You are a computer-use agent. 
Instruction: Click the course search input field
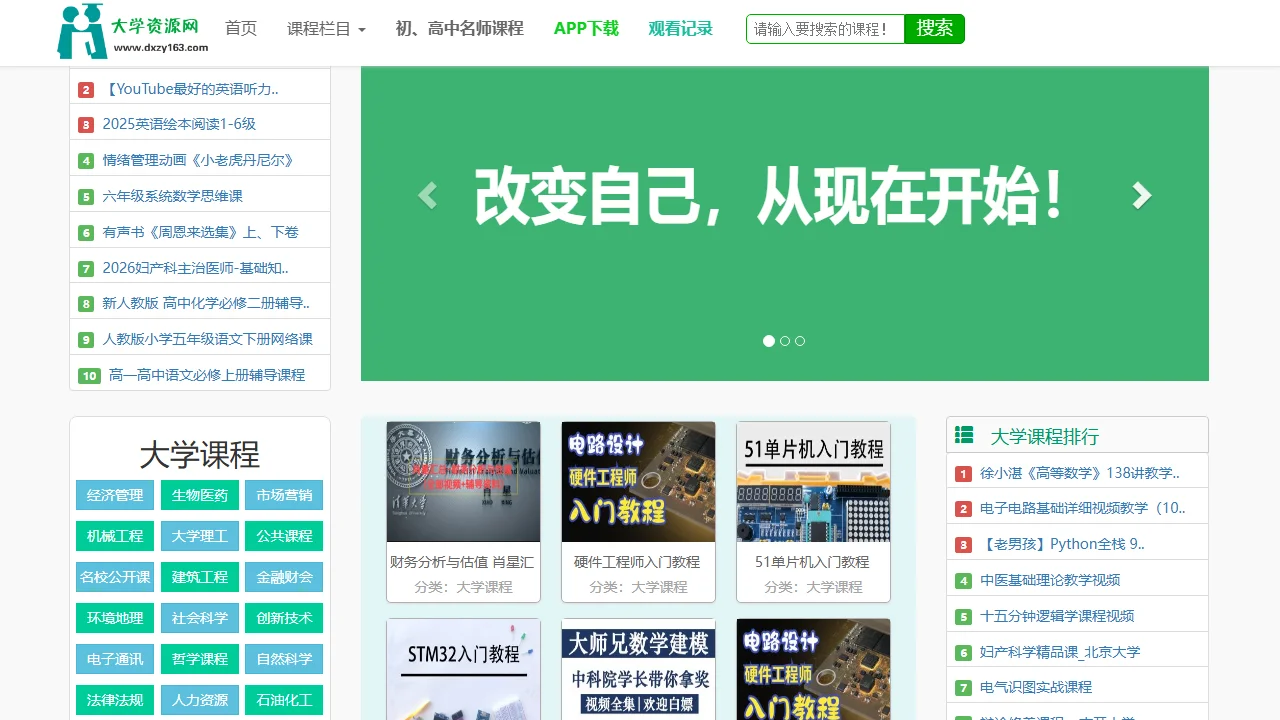click(825, 29)
